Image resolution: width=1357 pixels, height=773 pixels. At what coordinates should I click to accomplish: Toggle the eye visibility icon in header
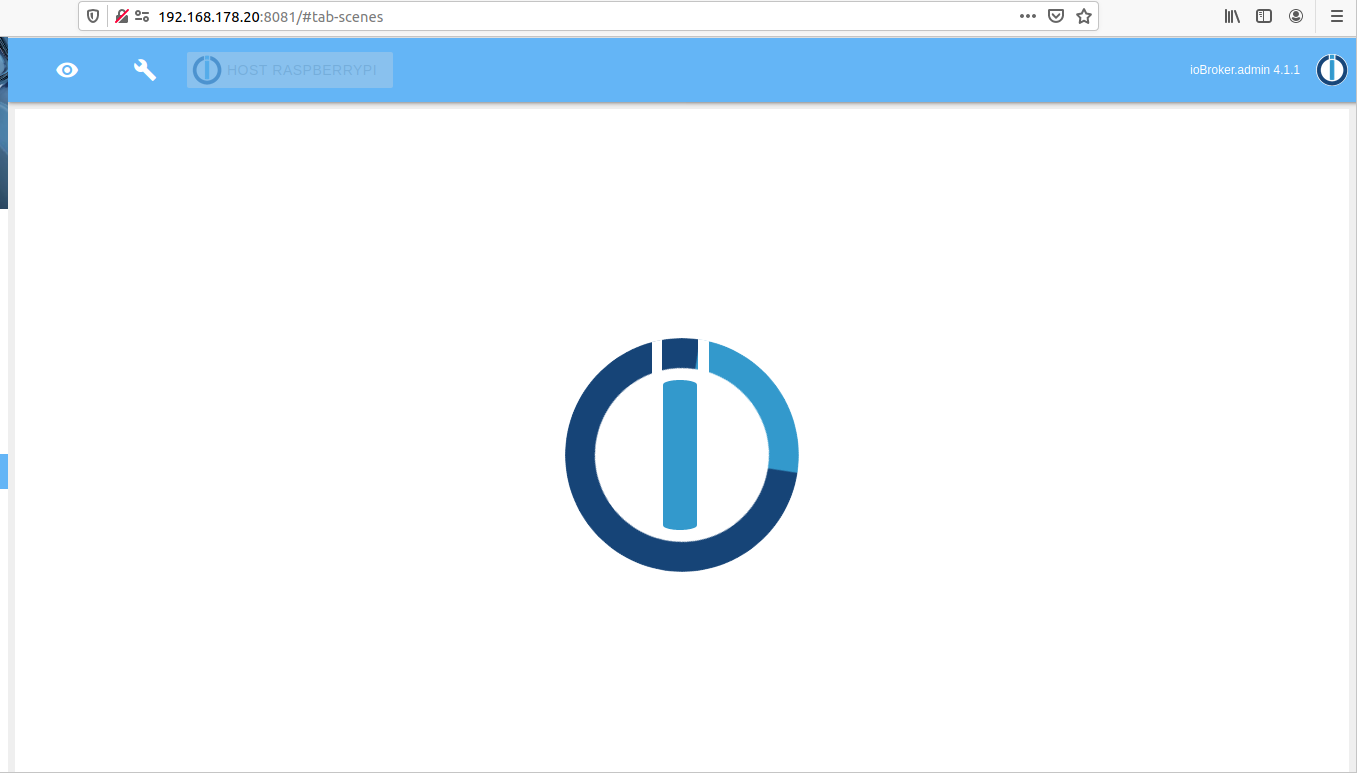(x=67, y=70)
